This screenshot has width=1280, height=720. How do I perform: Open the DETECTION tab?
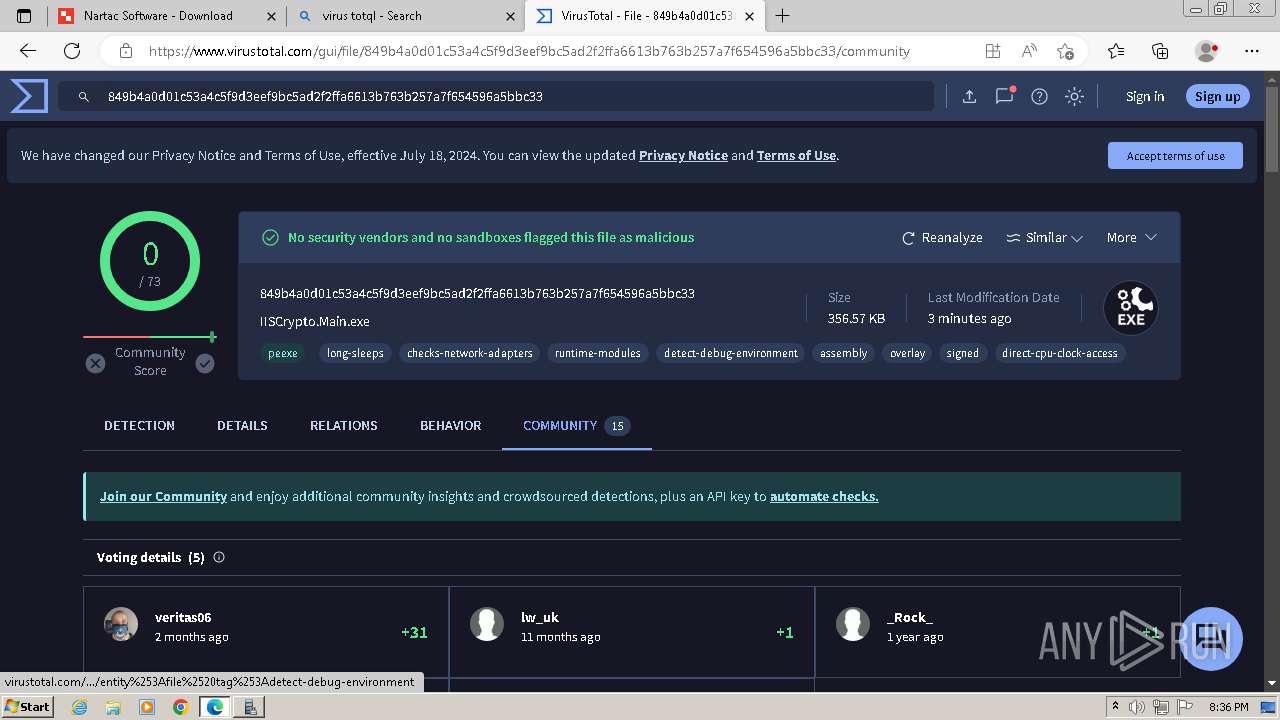139,426
